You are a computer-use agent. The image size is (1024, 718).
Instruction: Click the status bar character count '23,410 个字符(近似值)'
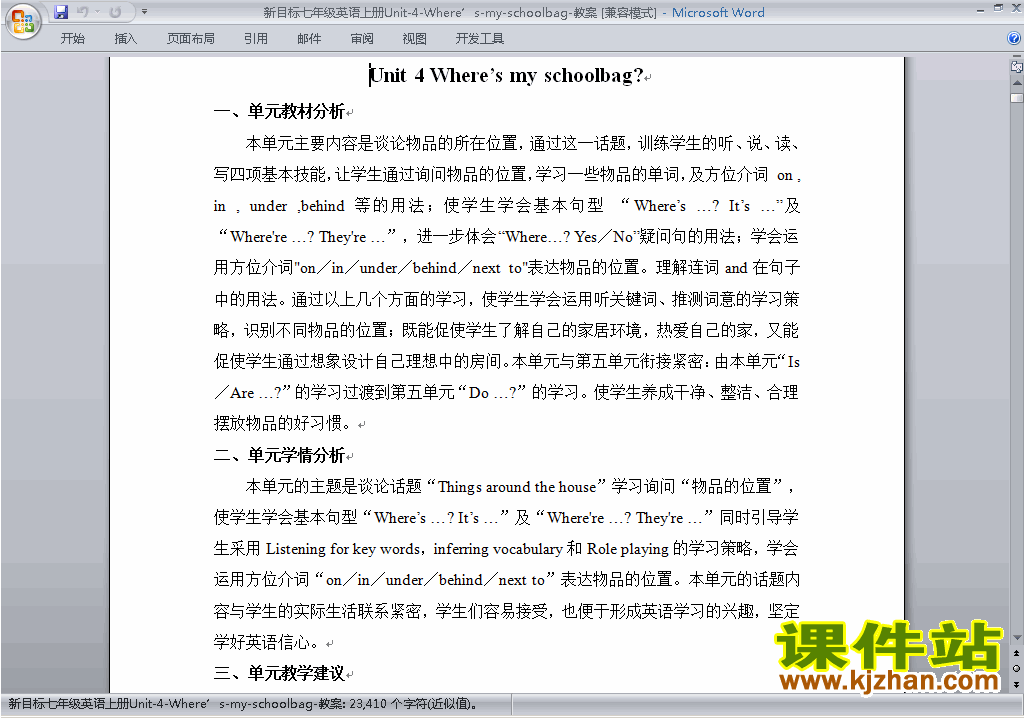click(414, 704)
